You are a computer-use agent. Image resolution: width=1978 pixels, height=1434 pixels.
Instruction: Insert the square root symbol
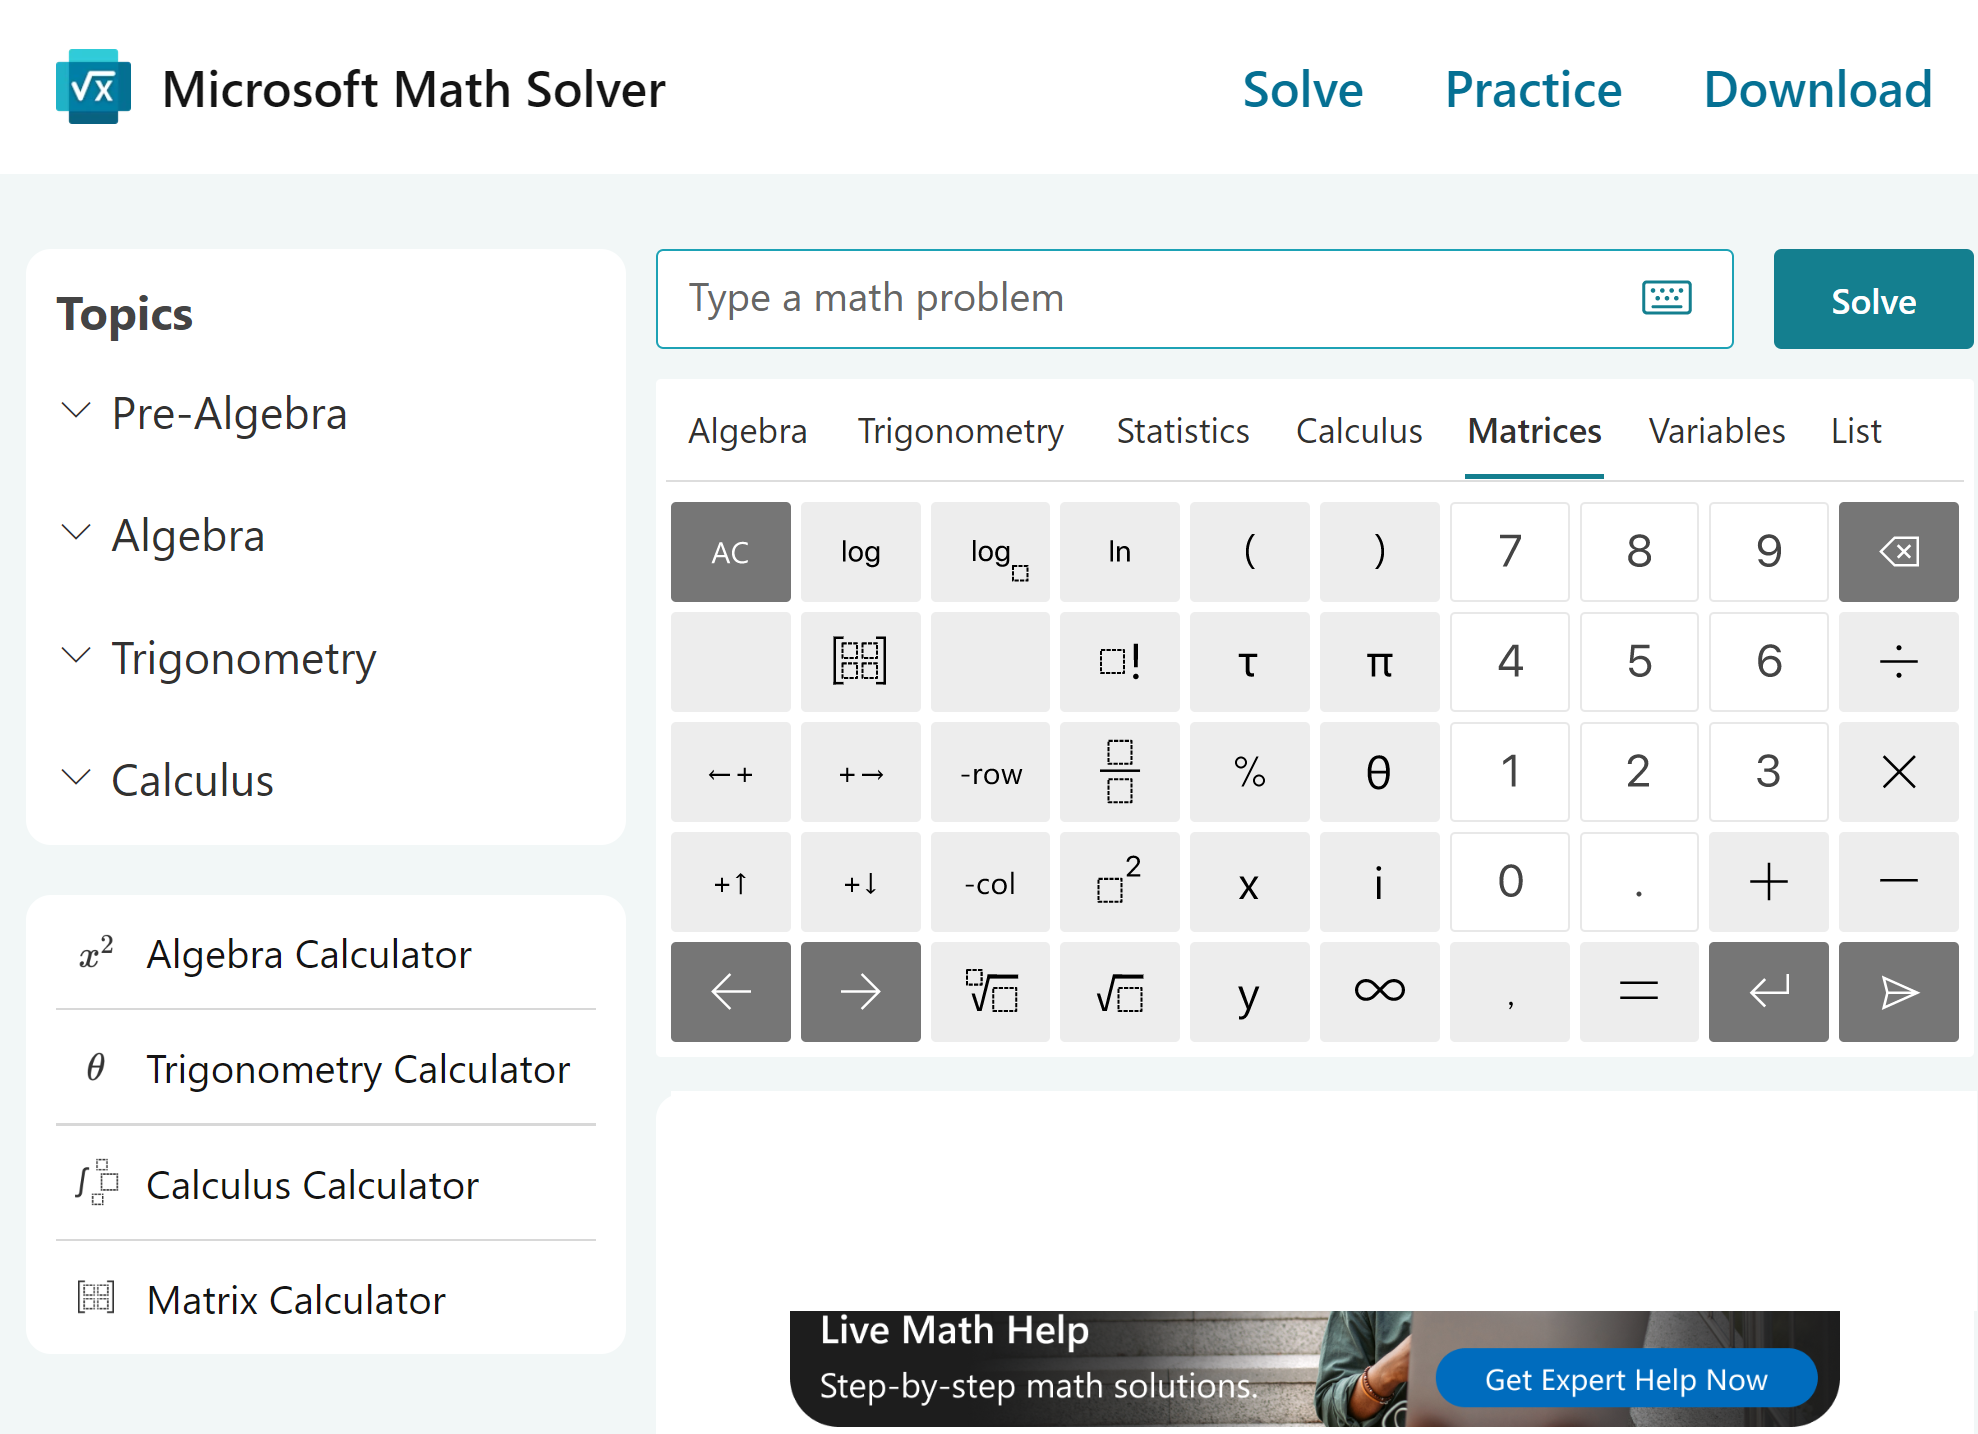tap(1119, 992)
